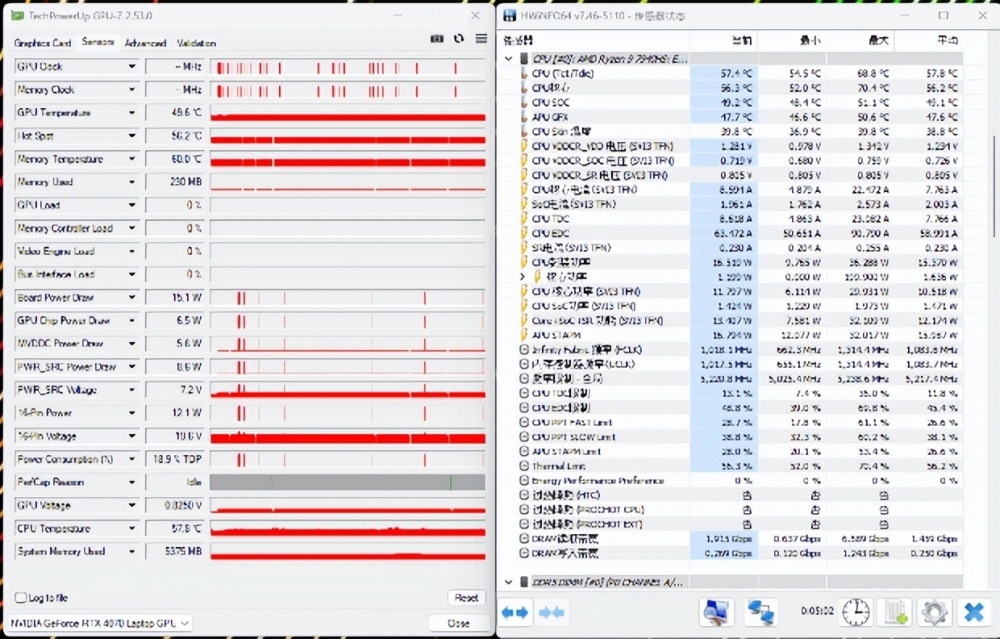Screen dimensions: 1000x639
Task: Click the AMD Ryzen 9 CPU chip icon
Action: [x=524, y=59]
